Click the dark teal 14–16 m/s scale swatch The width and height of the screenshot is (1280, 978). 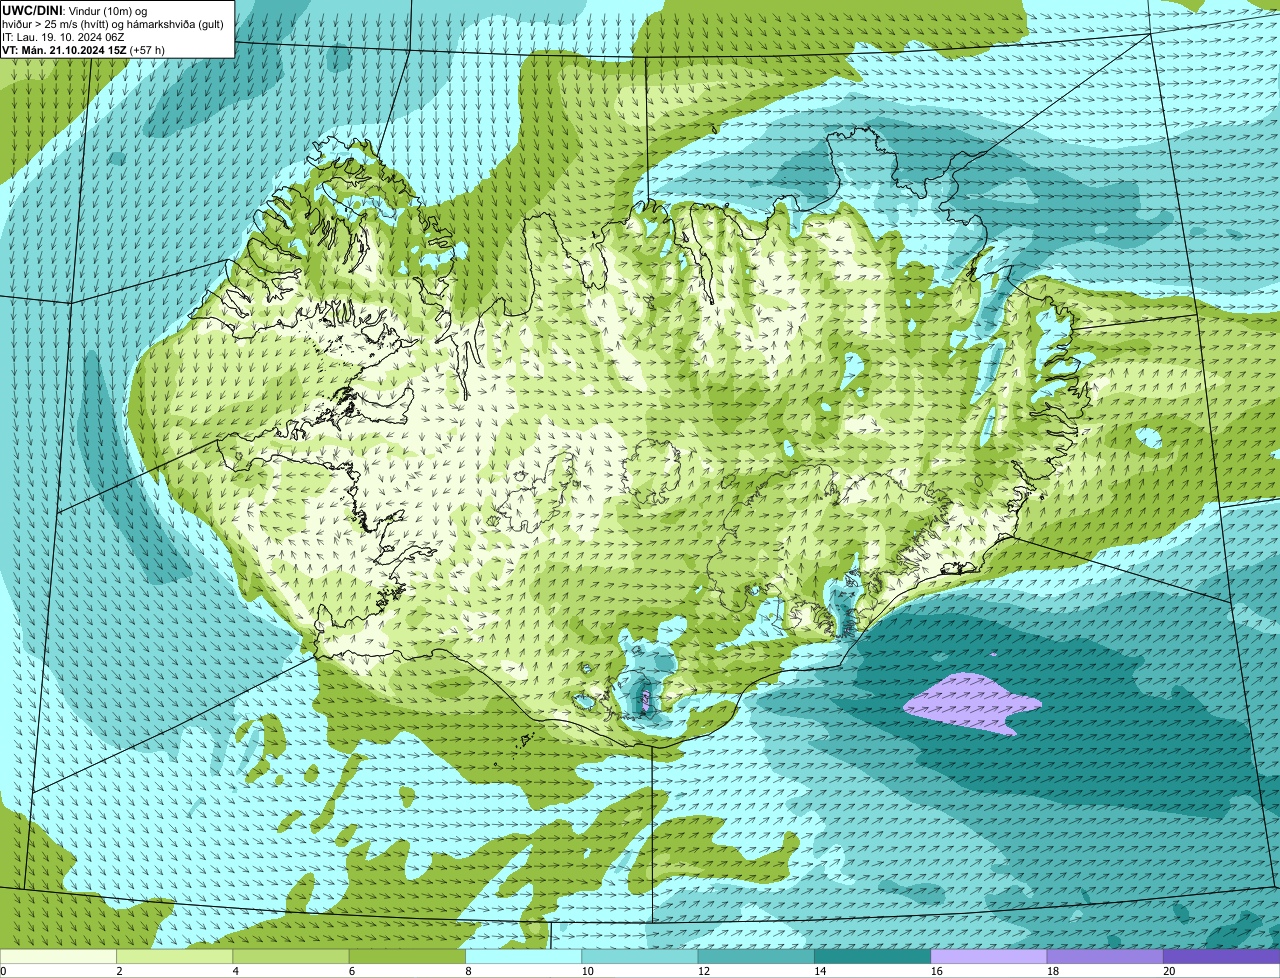pyautogui.click(x=872, y=956)
